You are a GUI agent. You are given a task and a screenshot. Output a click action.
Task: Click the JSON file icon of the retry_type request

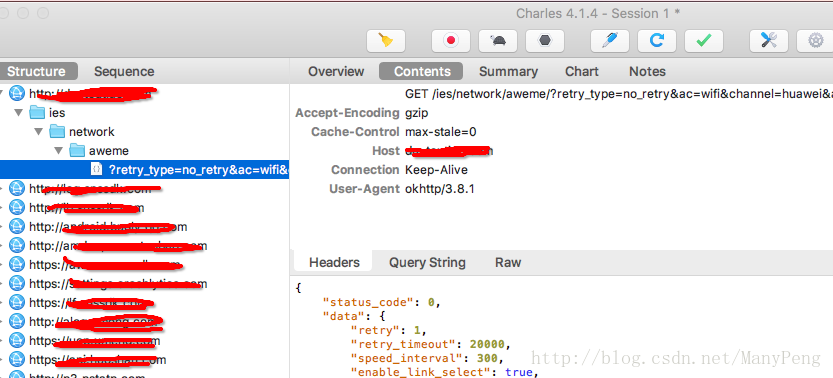click(97, 169)
